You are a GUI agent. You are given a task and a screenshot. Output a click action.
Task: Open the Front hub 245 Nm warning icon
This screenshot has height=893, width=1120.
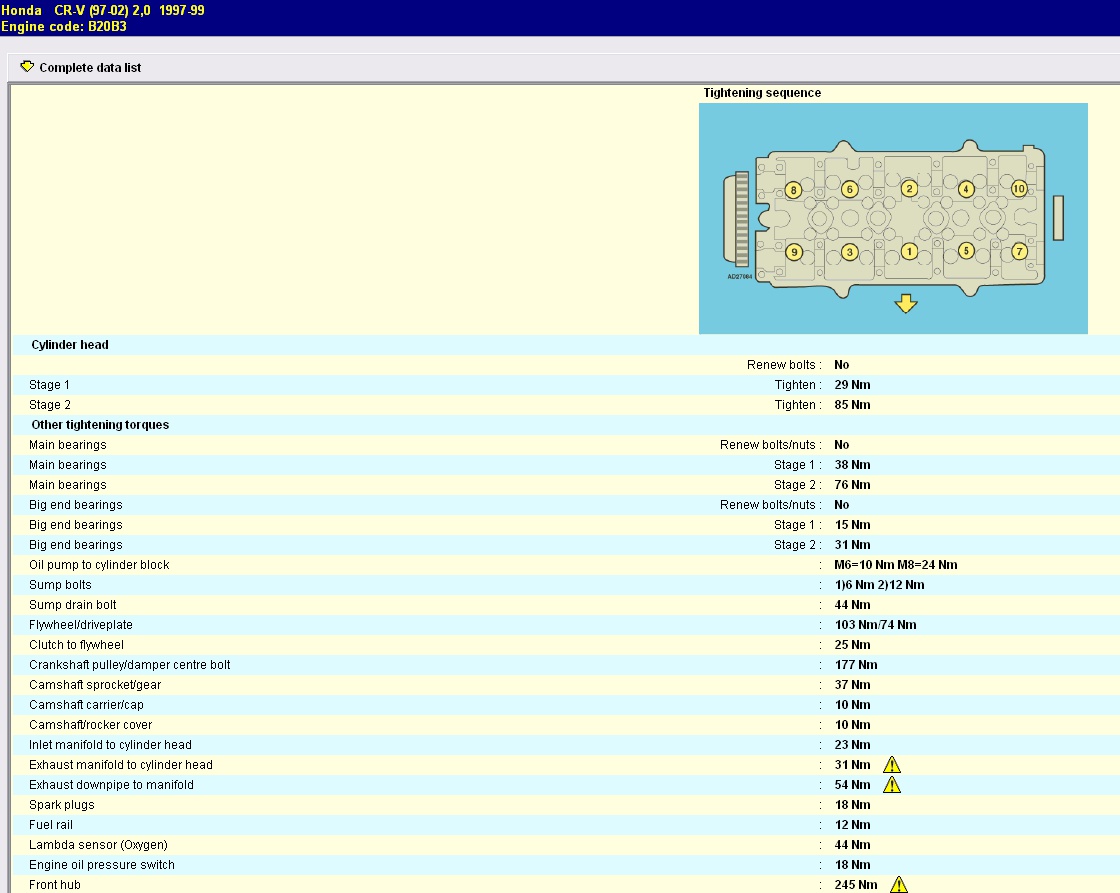[x=899, y=885]
